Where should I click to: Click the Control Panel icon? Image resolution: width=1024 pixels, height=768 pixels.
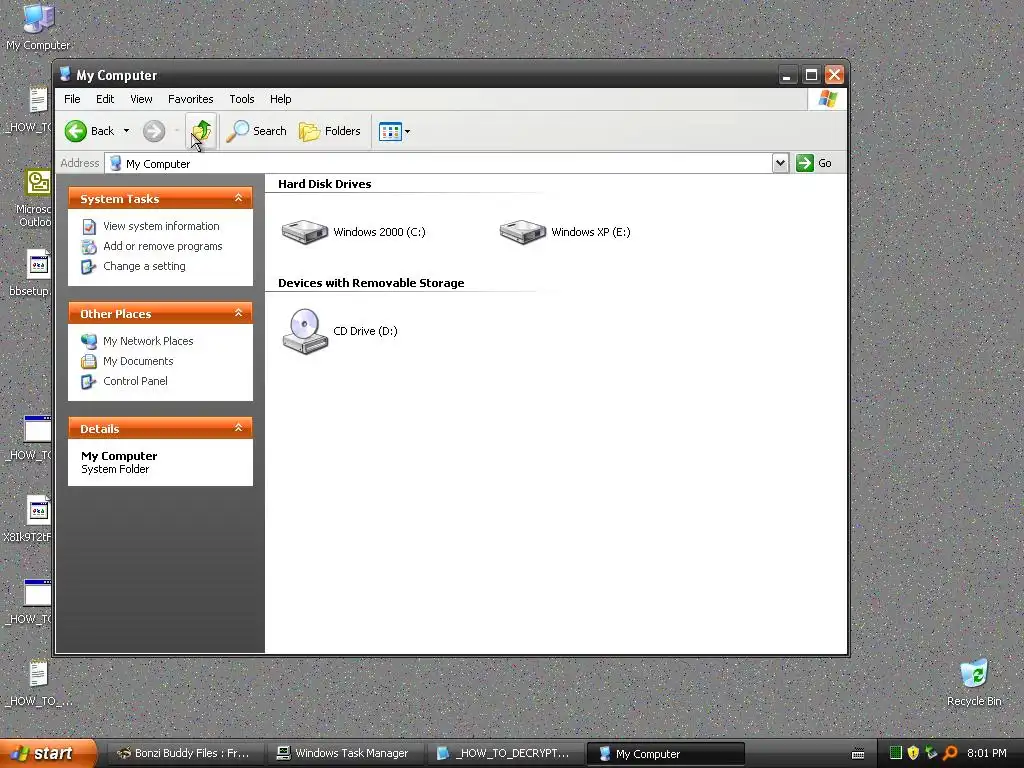click(x=89, y=381)
